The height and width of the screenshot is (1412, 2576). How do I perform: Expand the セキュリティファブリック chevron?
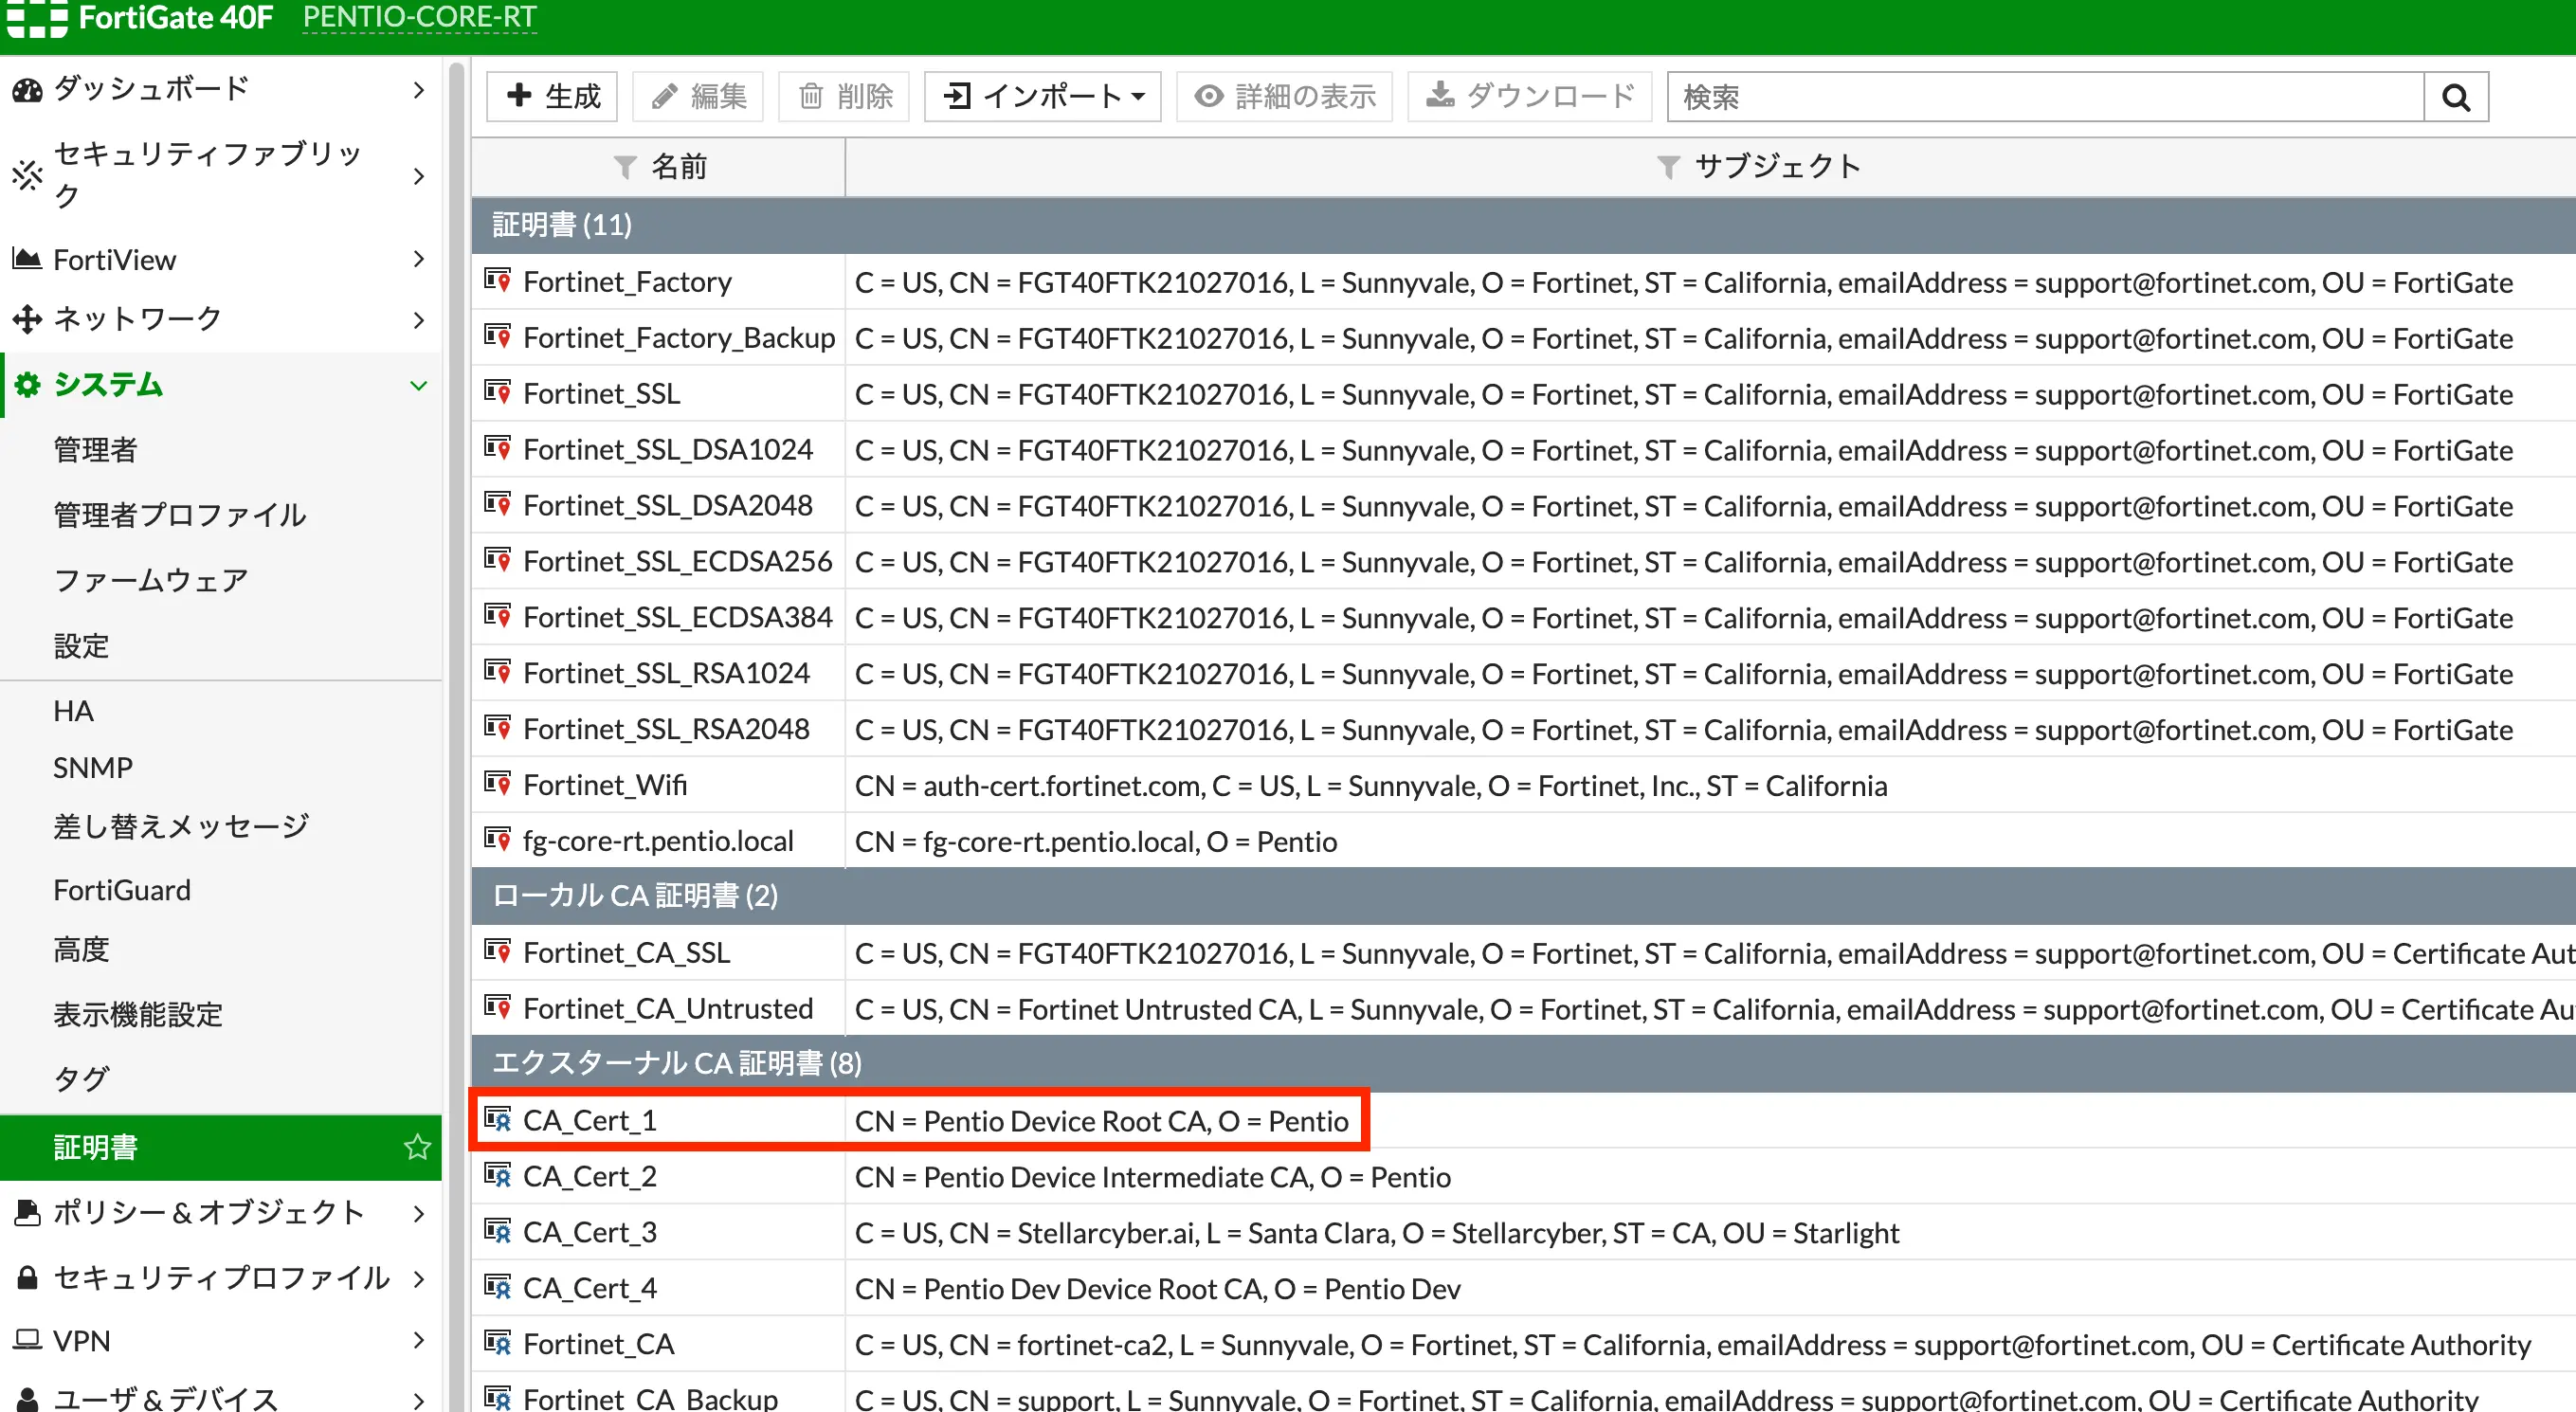coord(419,176)
